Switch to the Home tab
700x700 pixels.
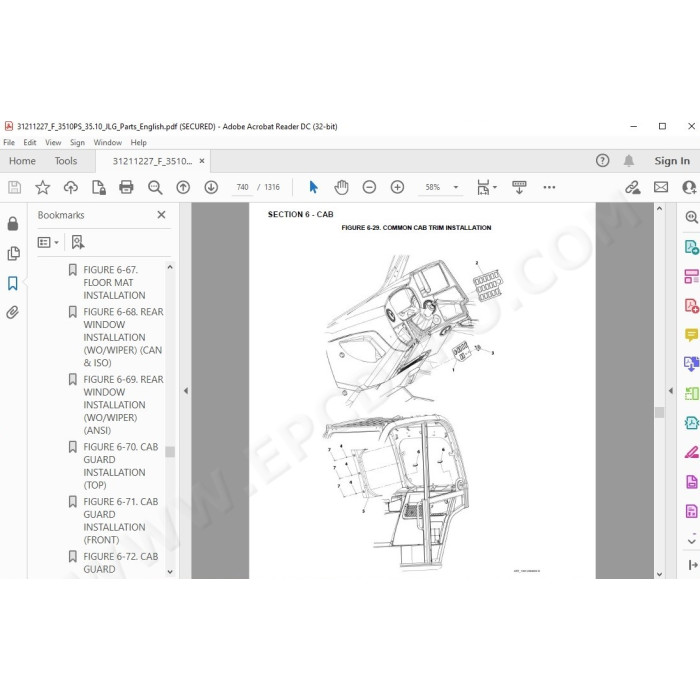tap(22, 161)
